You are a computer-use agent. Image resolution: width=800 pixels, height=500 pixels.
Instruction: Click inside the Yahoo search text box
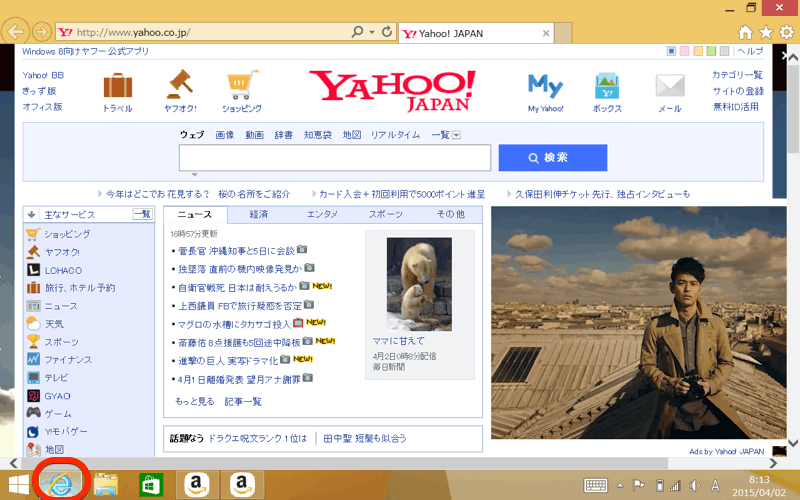pyautogui.click(x=334, y=158)
